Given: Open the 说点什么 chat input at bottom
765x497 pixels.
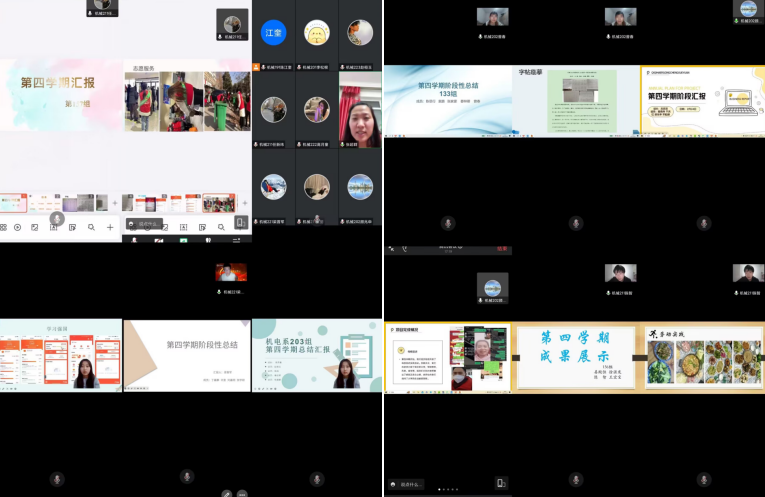Looking at the screenshot, I should (x=406, y=484).
